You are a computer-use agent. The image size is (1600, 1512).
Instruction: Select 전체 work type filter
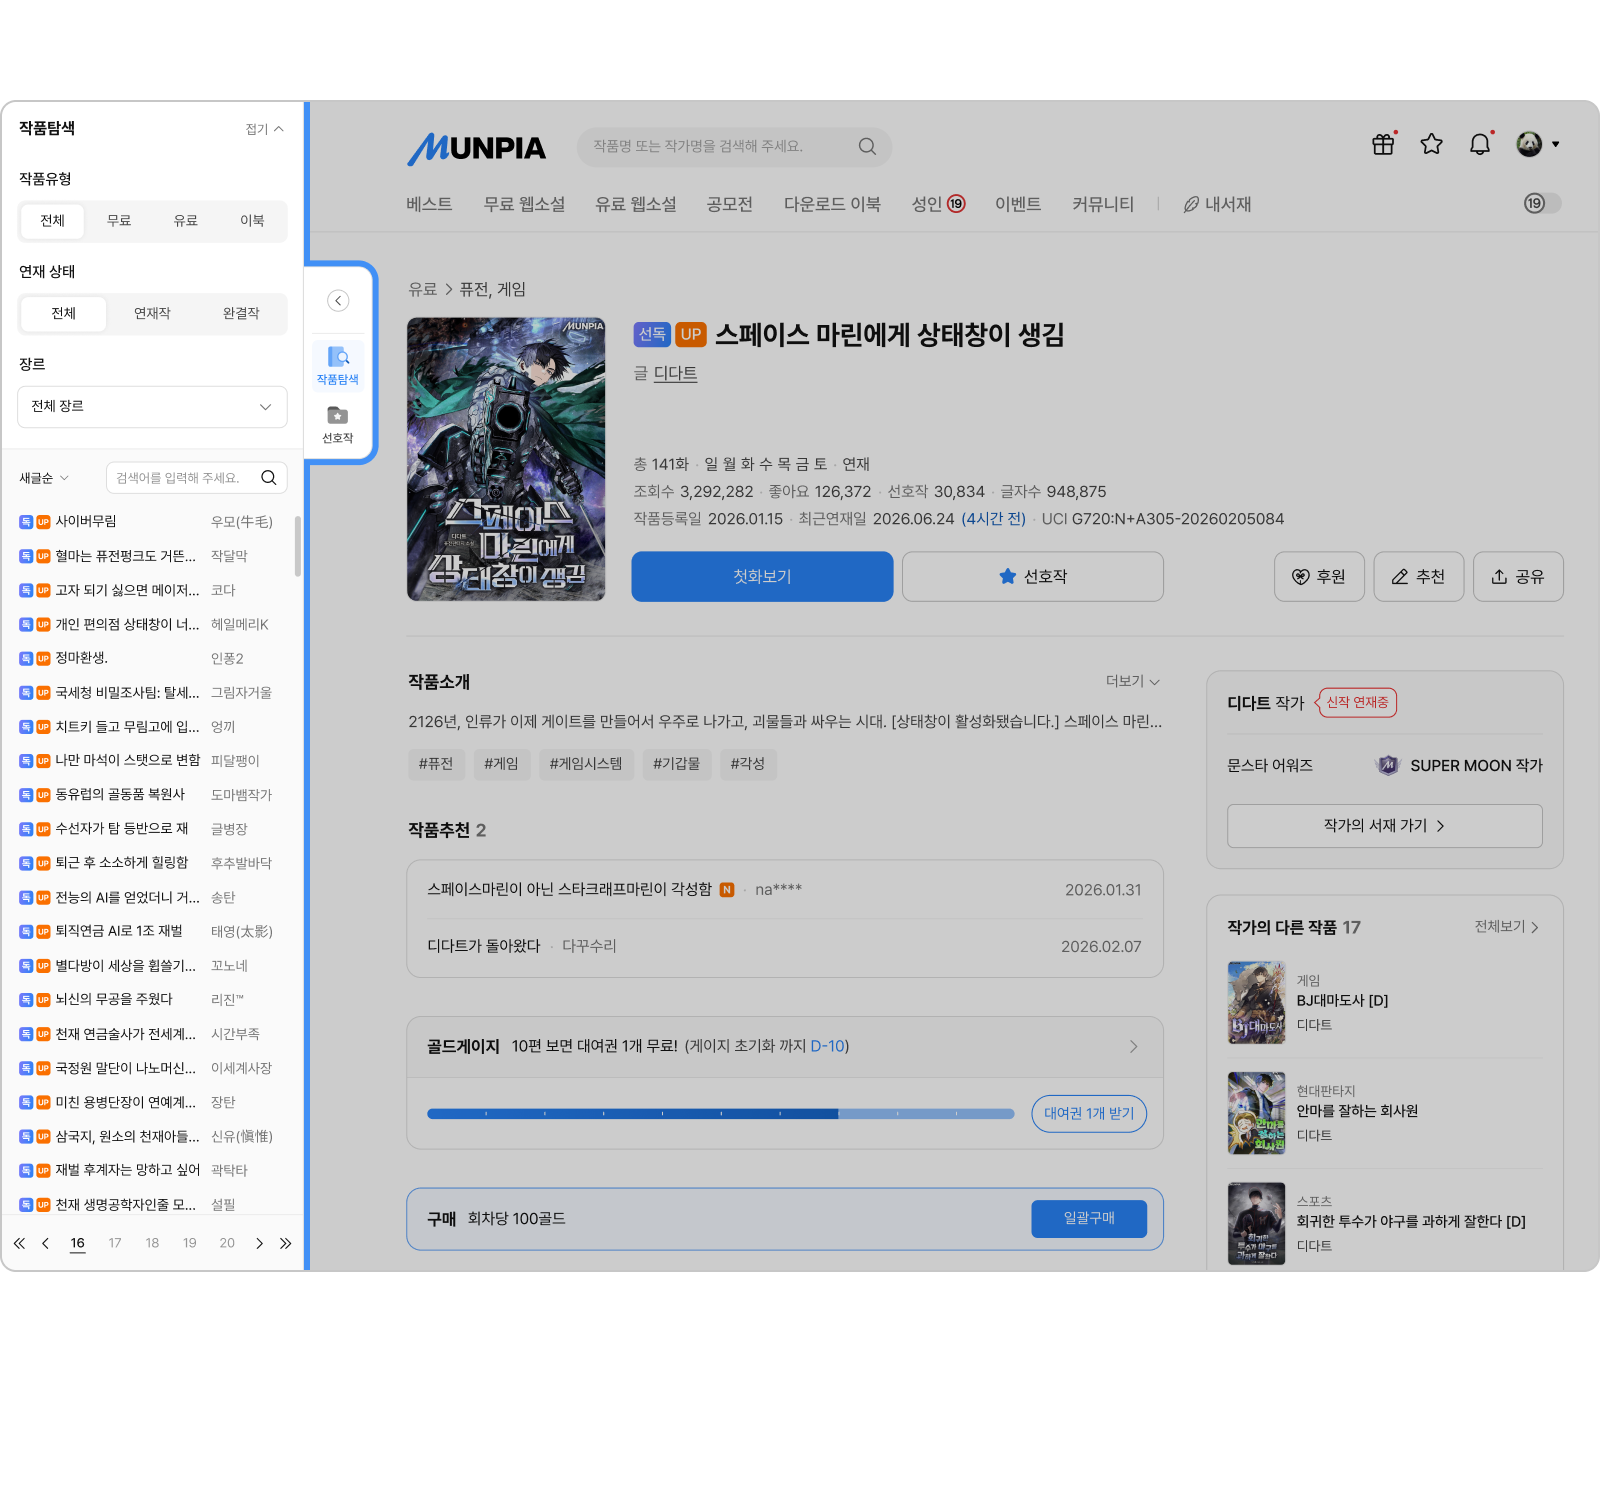(52, 221)
